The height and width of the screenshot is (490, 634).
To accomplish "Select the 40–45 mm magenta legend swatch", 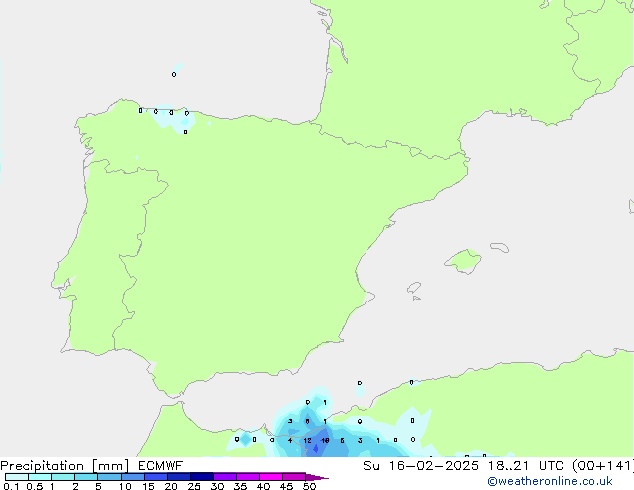I will click(x=271, y=477).
